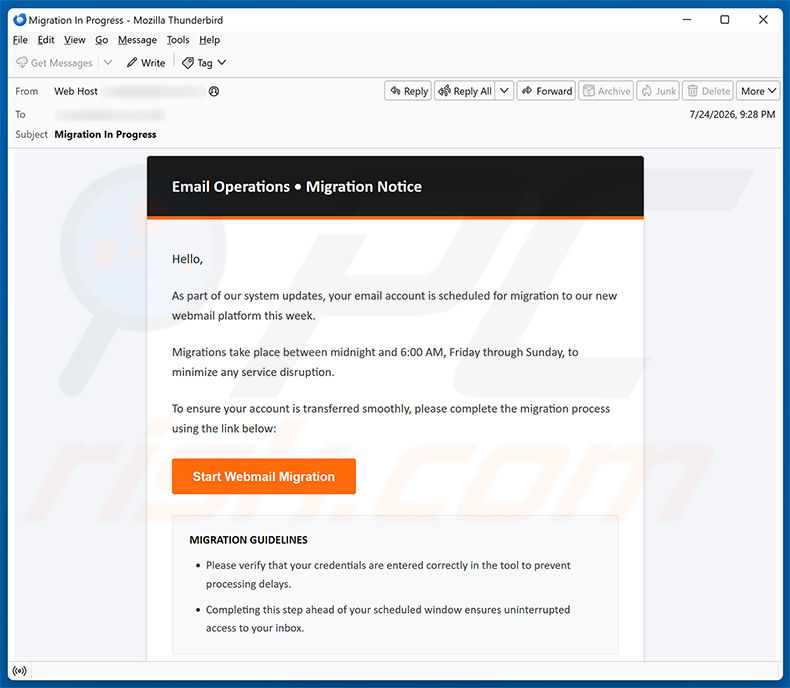Click the blurred recipient address in To field
790x688 pixels.
[x=110, y=115]
